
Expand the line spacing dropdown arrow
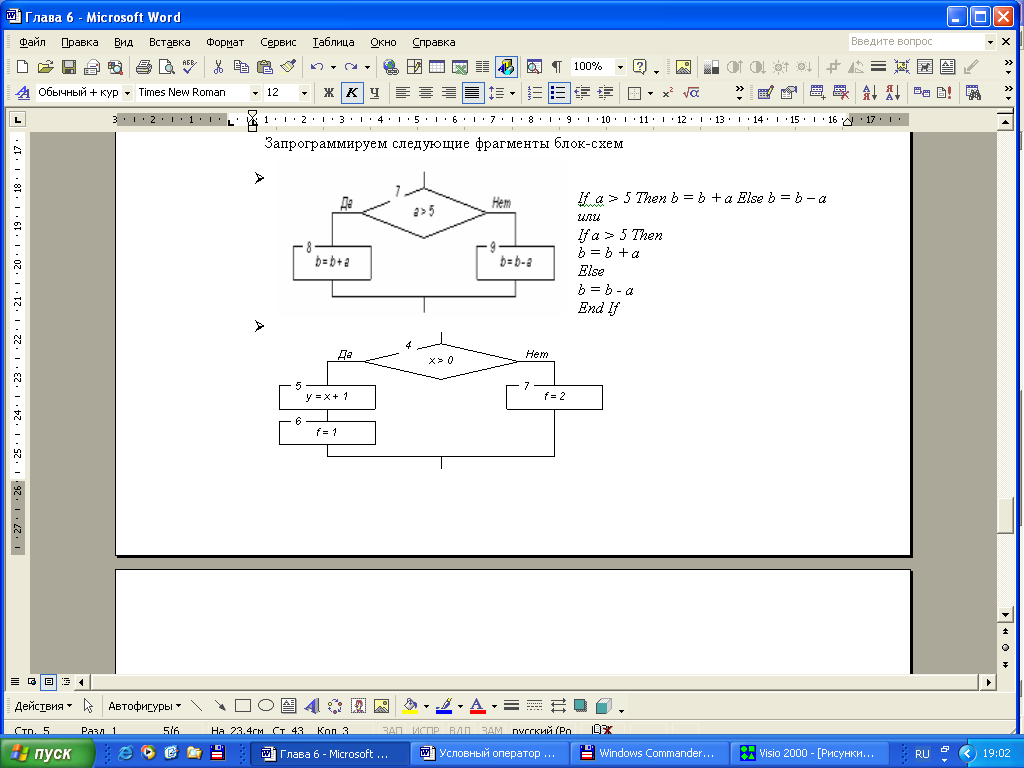[512, 93]
